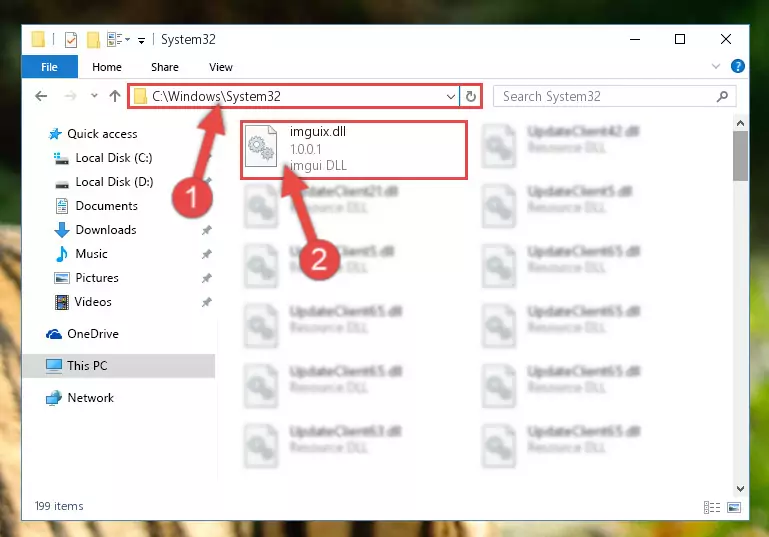Refresh the System32 folder
The width and height of the screenshot is (769, 537).
(x=471, y=97)
